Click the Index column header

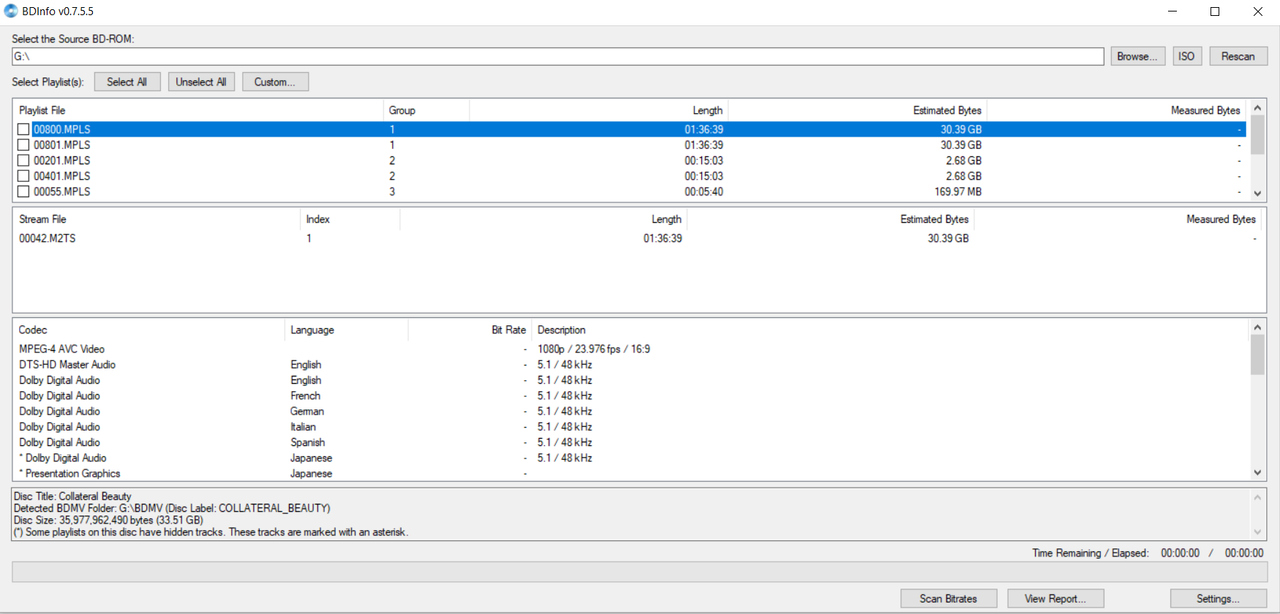pos(350,219)
